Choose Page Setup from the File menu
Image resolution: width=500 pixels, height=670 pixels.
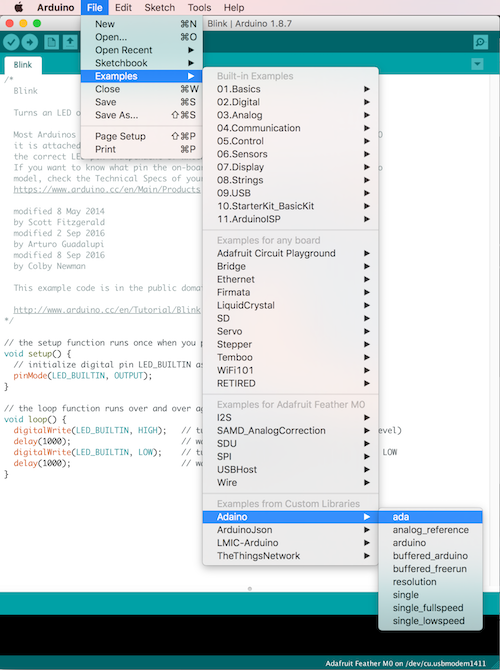(x=141, y=136)
